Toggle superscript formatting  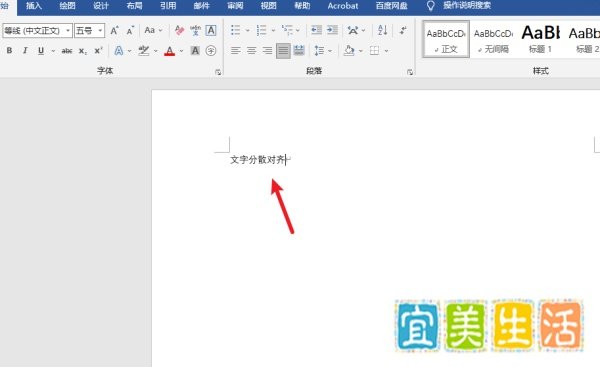(98, 51)
